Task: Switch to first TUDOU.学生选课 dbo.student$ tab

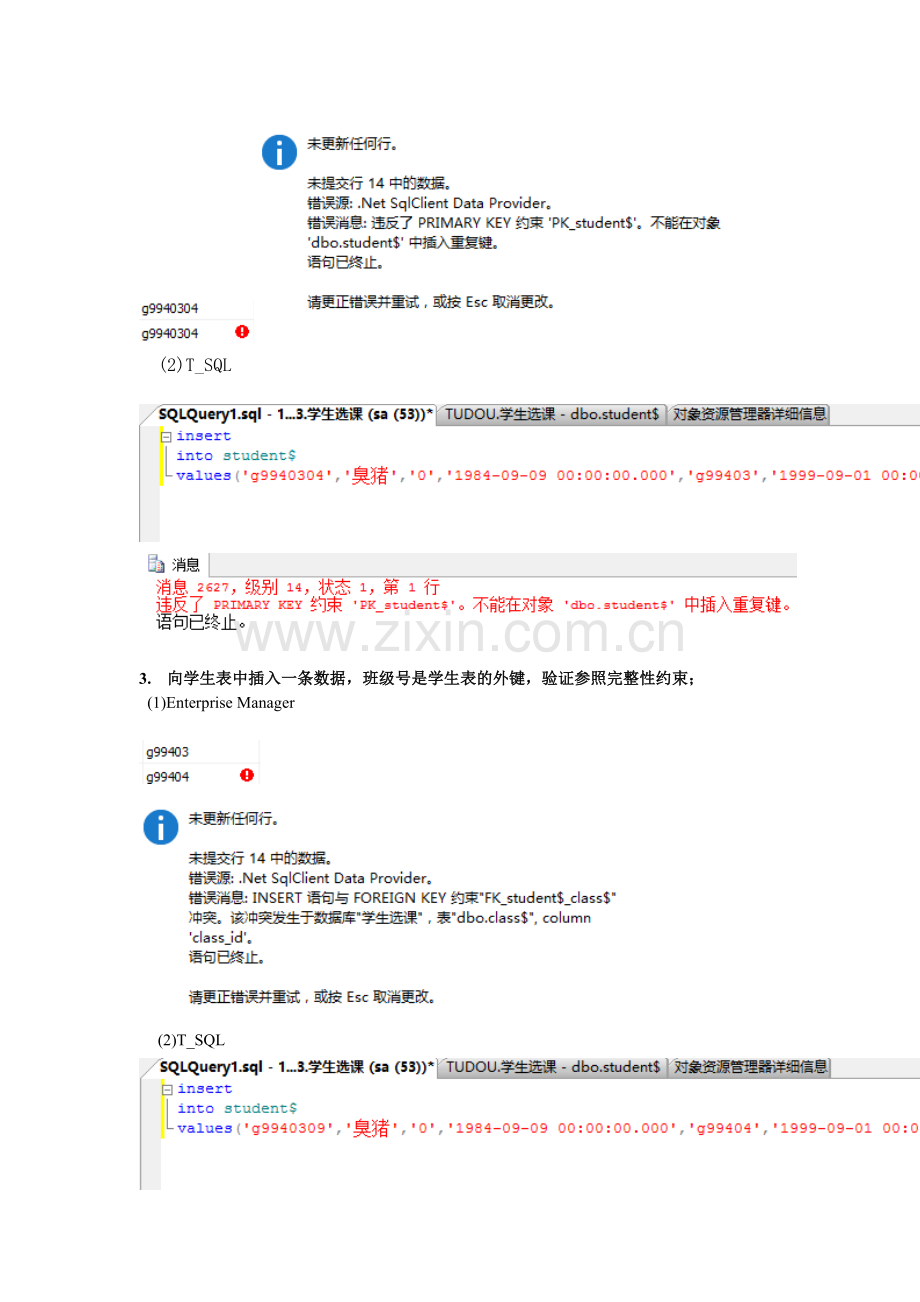Action: 551,414
